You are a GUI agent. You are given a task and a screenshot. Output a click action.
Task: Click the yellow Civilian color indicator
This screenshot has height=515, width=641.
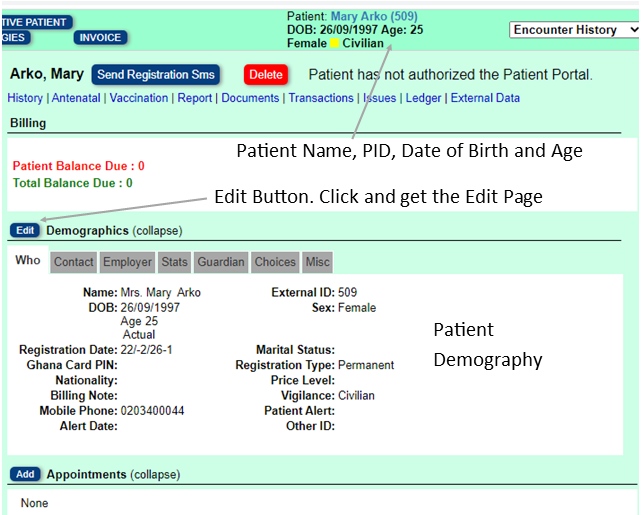(x=335, y=44)
